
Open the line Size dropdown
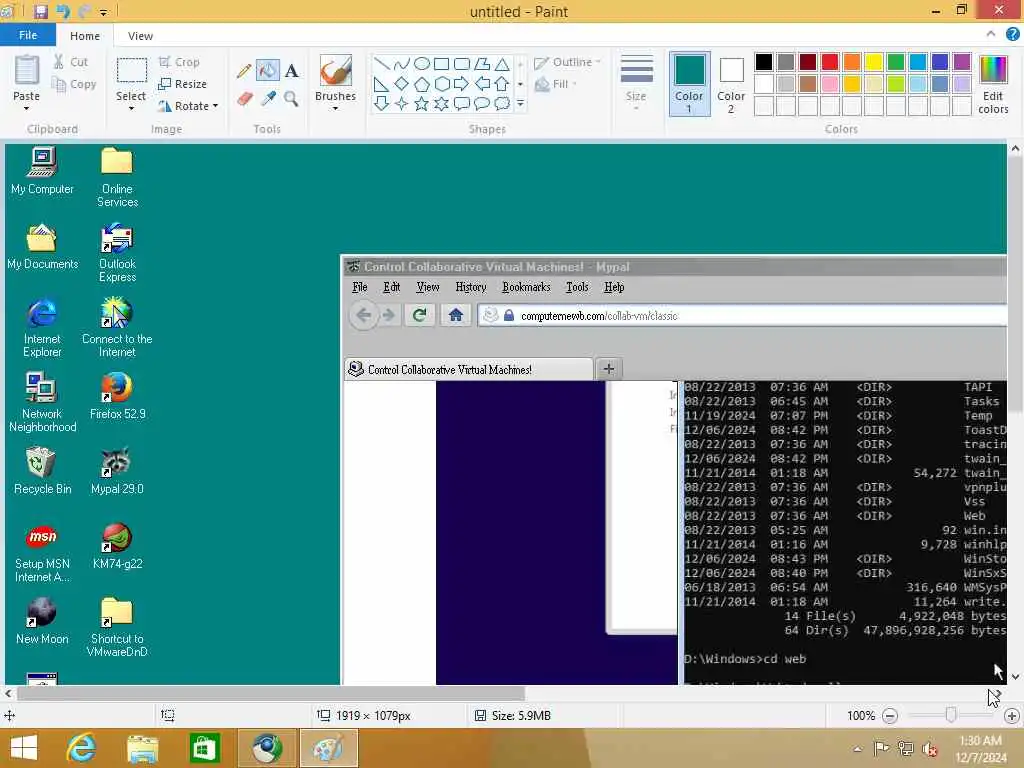[x=636, y=84]
